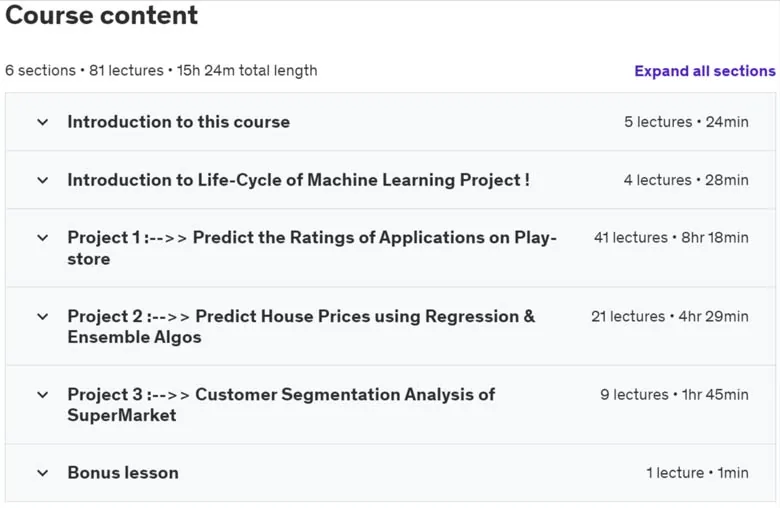780x508 pixels.
Task: Expand the Introduction to this course chevron
Action: tap(43, 122)
